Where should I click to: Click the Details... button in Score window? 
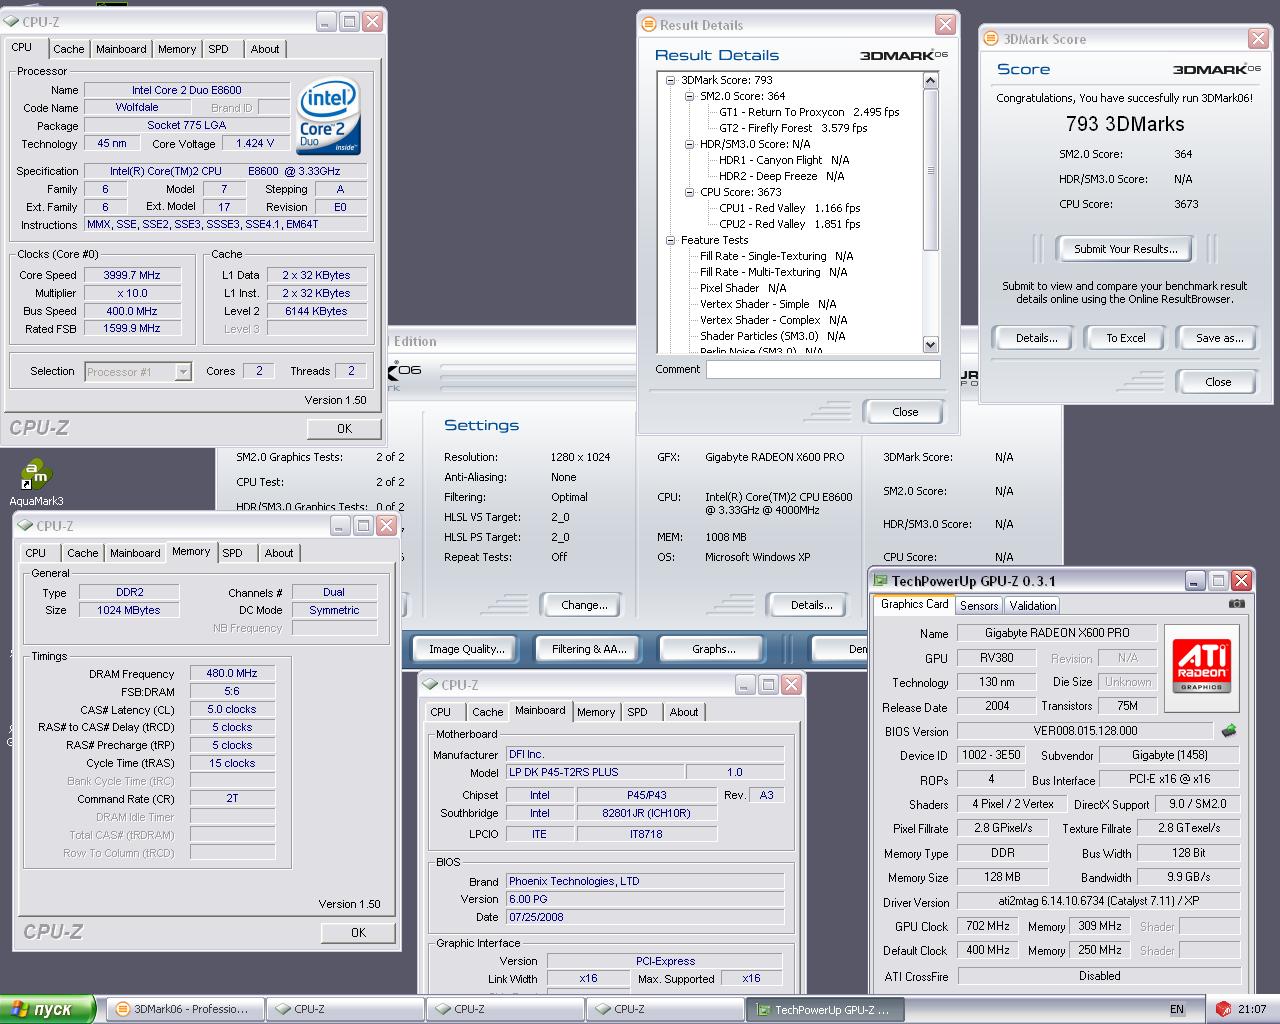click(x=1037, y=338)
